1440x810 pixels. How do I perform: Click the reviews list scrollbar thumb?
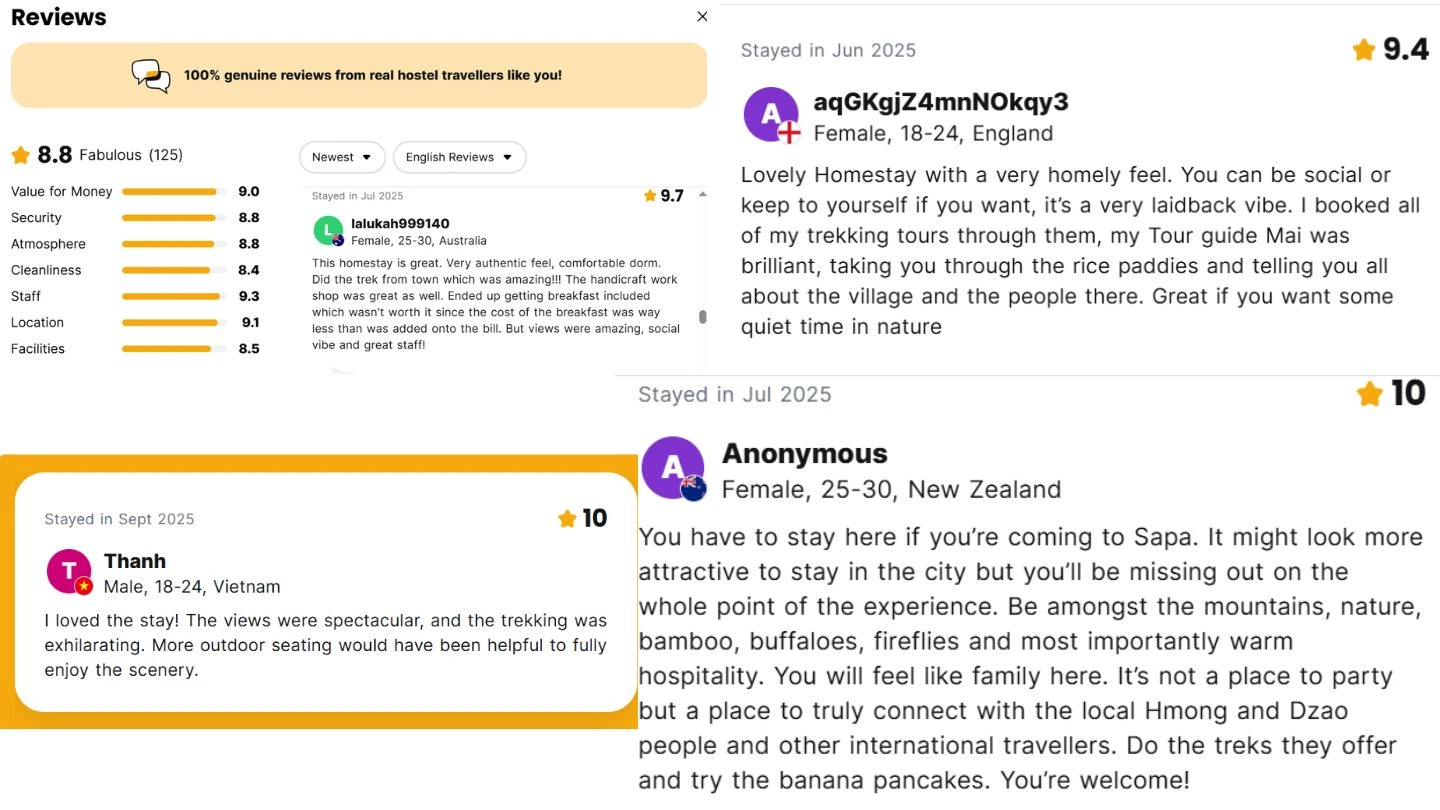point(702,317)
